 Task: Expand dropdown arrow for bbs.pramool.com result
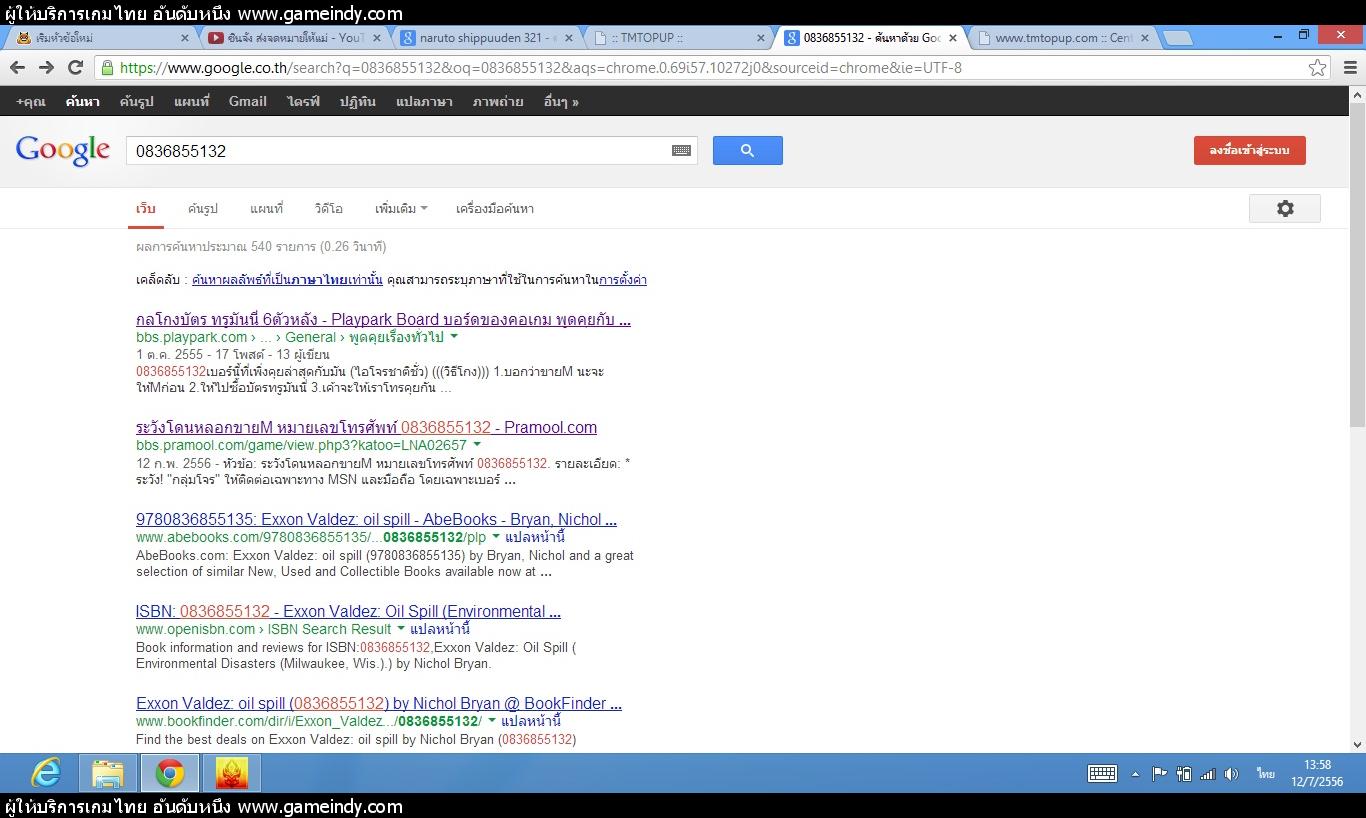click(477, 445)
